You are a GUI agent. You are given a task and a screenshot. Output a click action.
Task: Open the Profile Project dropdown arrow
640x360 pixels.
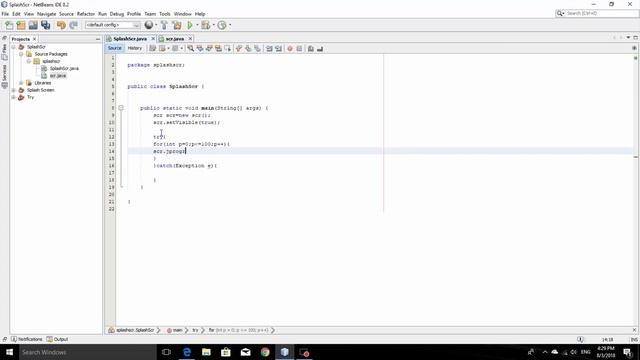tap(230, 25)
